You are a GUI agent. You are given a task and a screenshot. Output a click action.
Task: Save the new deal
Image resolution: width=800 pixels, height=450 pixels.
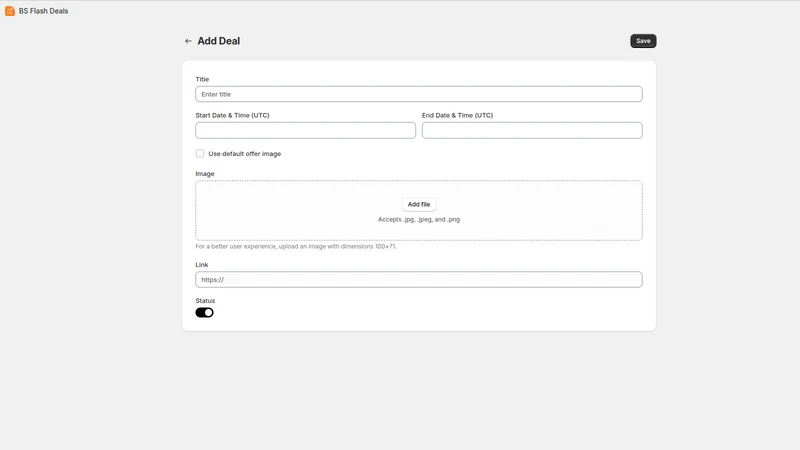tap(643, 41)
